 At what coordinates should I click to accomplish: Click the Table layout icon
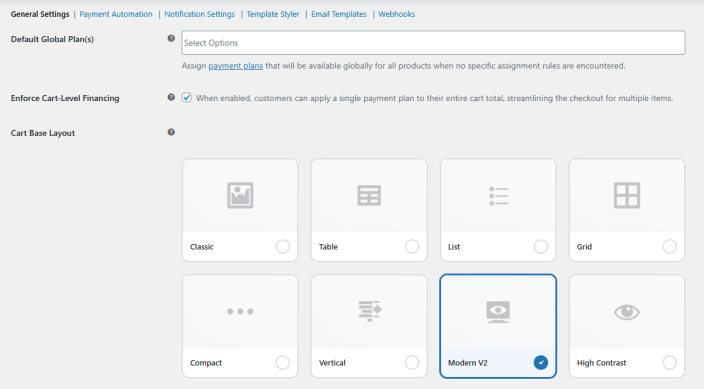[369, 195]
